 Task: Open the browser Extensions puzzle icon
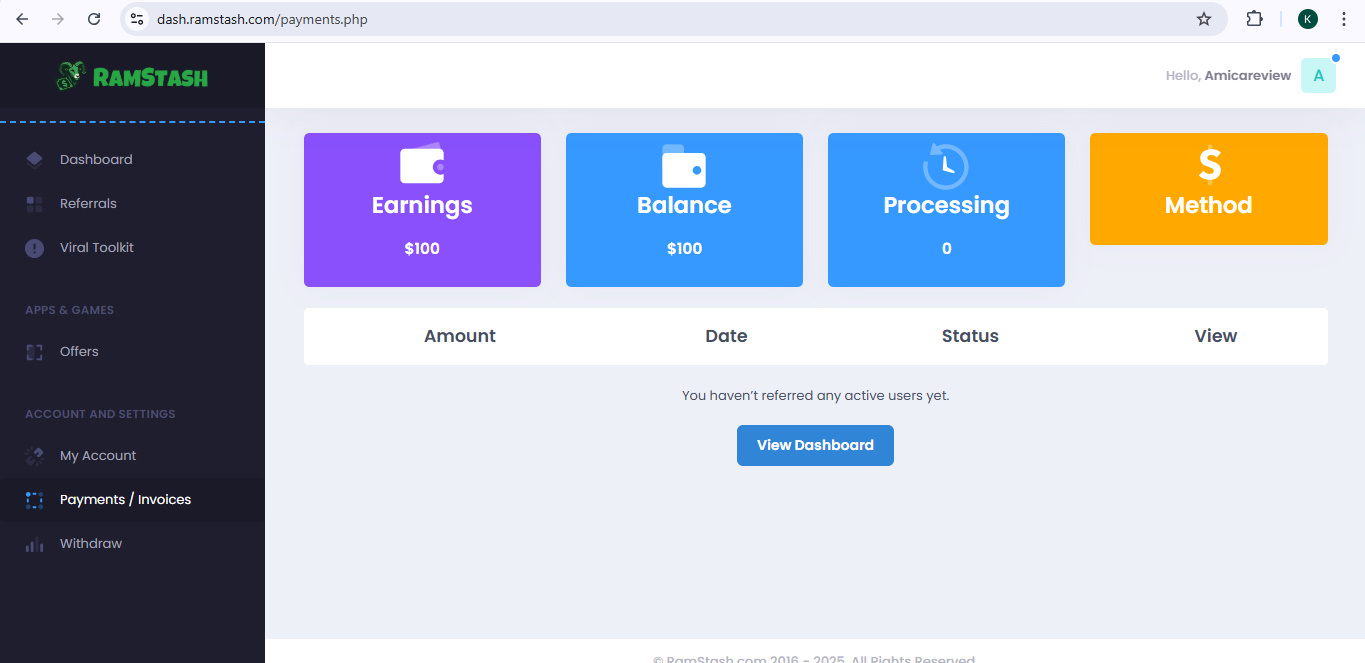pos(1254,19)
